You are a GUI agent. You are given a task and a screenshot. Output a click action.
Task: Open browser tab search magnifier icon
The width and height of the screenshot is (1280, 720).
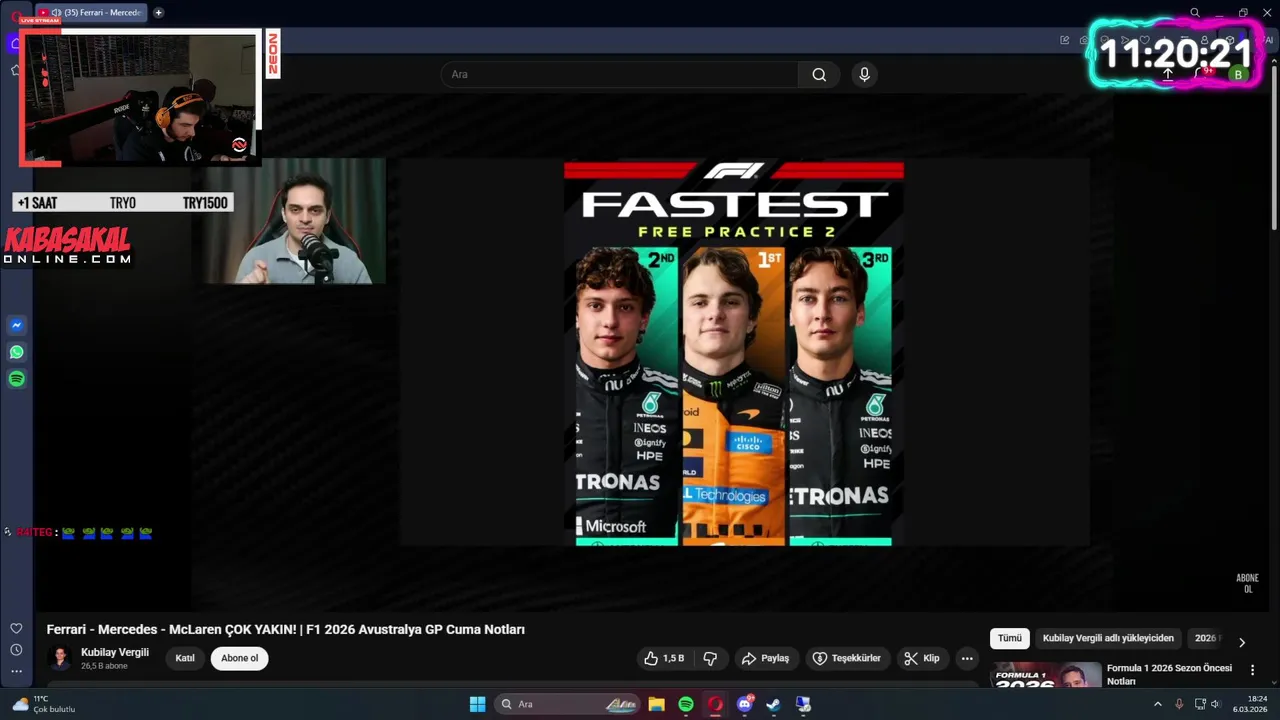click(1195, 13)
